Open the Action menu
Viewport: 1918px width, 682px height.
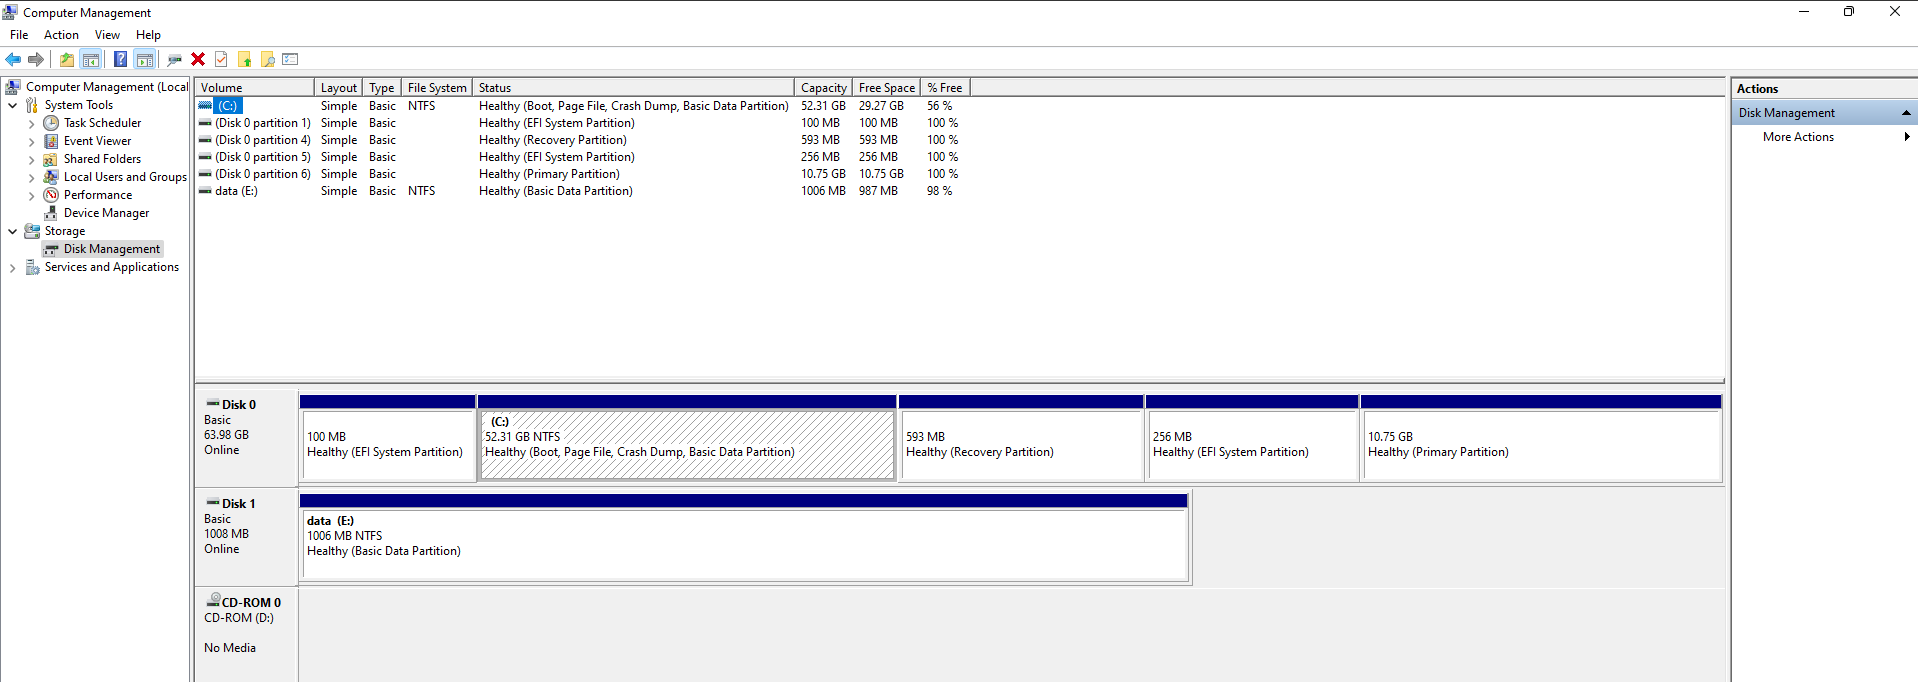pos(61,35)
